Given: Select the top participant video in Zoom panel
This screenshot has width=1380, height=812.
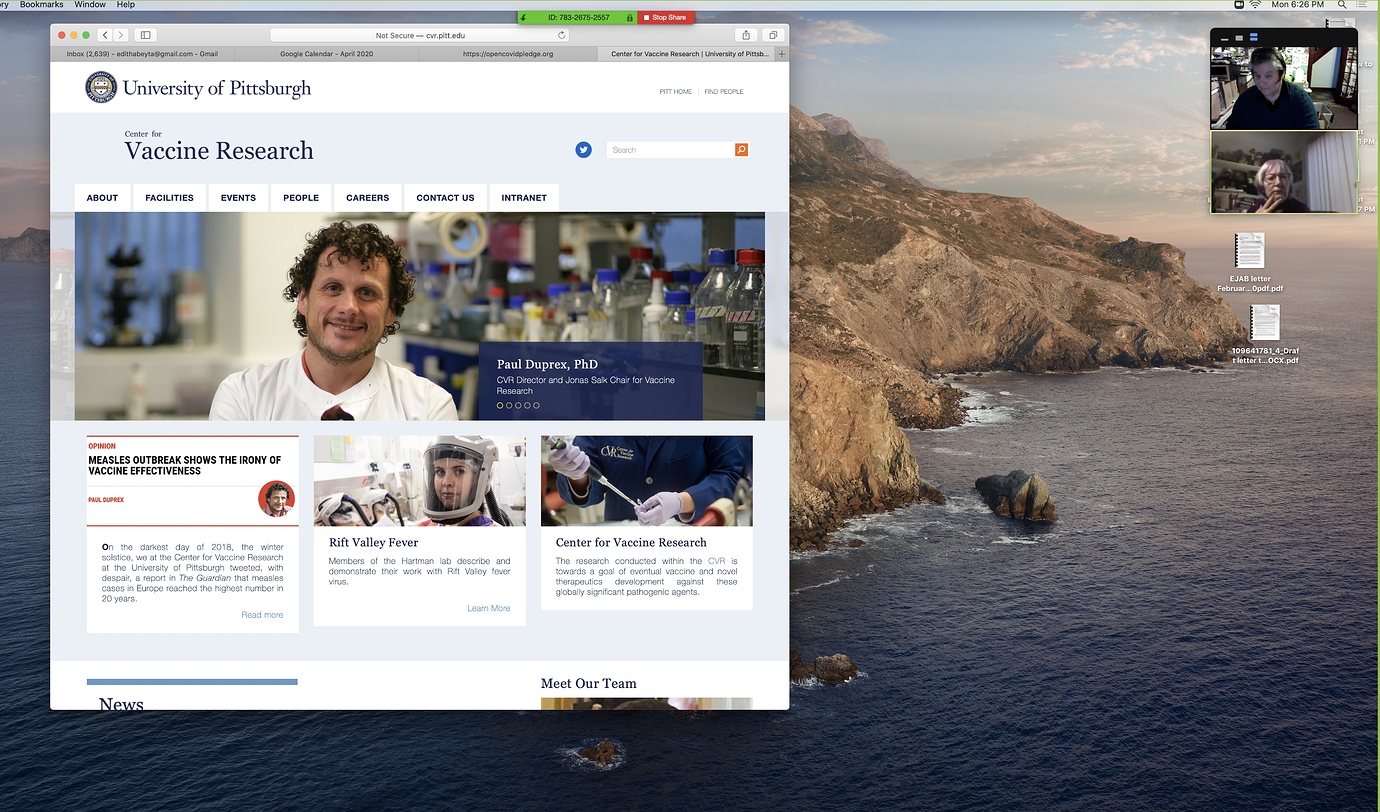Looking at the screenshot, I should [1284, 88].
